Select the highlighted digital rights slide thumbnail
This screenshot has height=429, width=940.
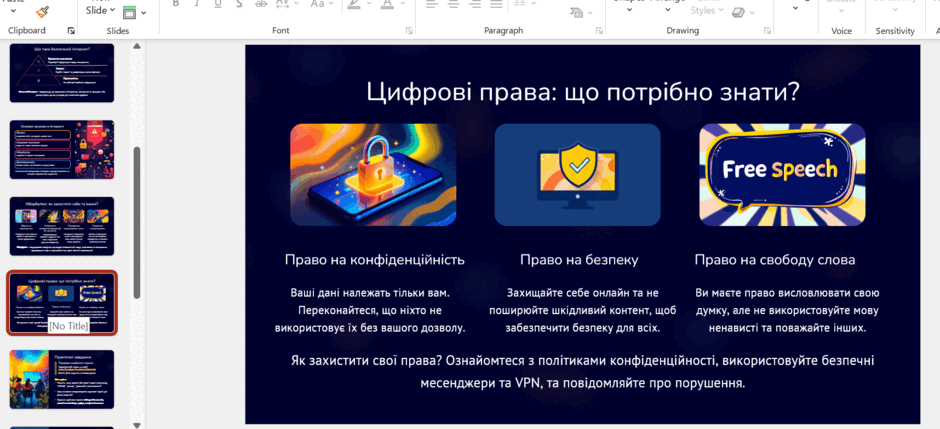click(x=62, y=303)
